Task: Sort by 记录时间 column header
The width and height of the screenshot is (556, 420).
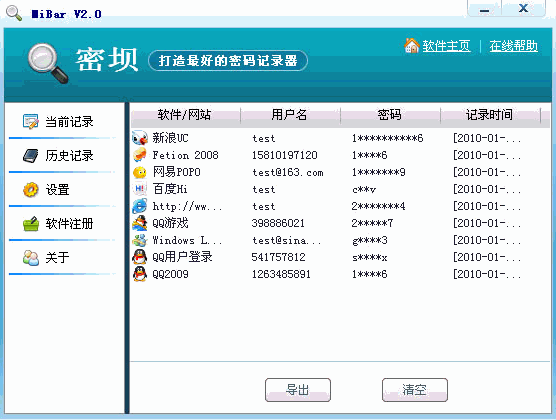Action: pyautogui.click(x=490, y=115)
